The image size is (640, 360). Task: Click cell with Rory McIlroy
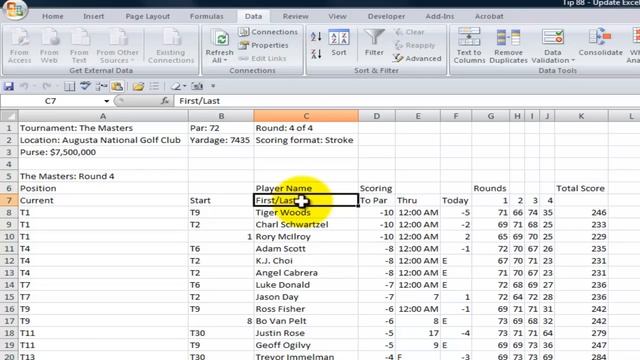pos(306,236)
